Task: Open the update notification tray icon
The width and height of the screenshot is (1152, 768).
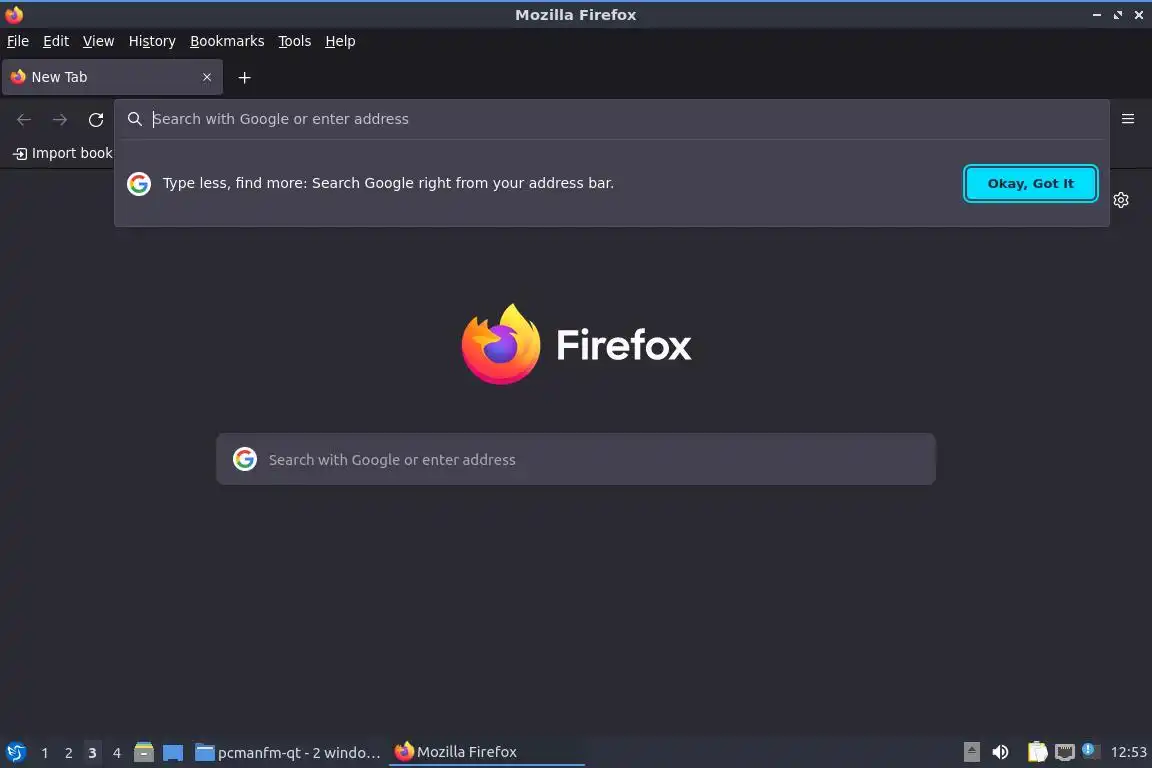Action: pyautogui.click(x=1090, y=751)
